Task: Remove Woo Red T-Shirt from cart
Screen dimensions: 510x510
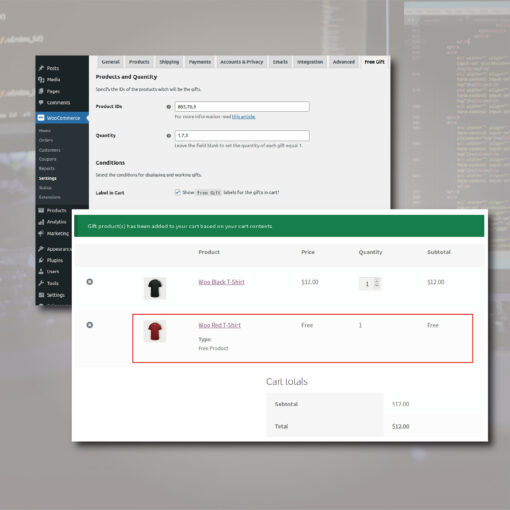Action: click(90, 325)
